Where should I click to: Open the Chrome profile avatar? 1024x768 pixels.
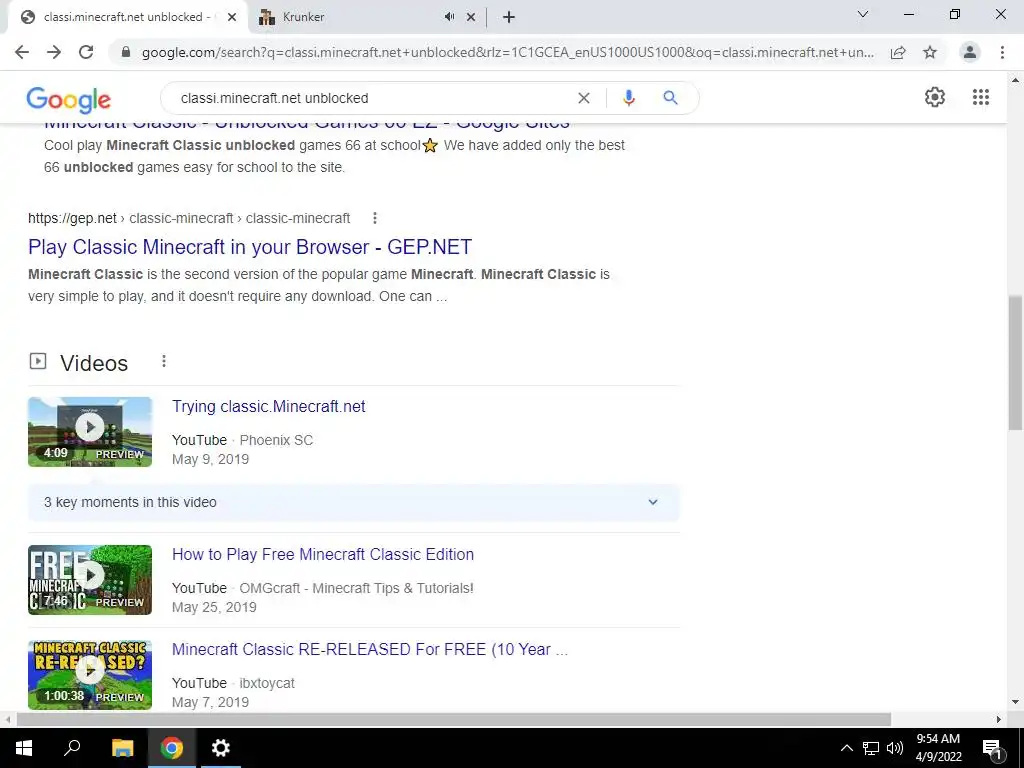pyautogui.click(x=970, y=52)
